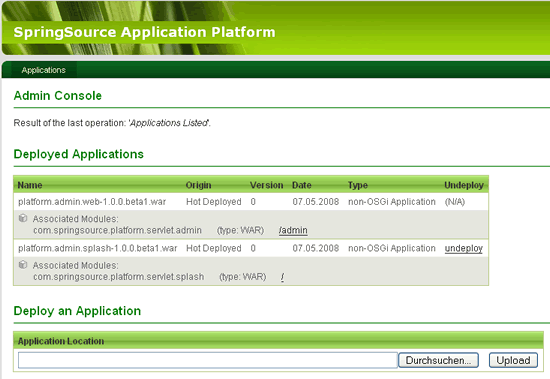Click the module icon for servlet.admin

[x=23, y=218]
